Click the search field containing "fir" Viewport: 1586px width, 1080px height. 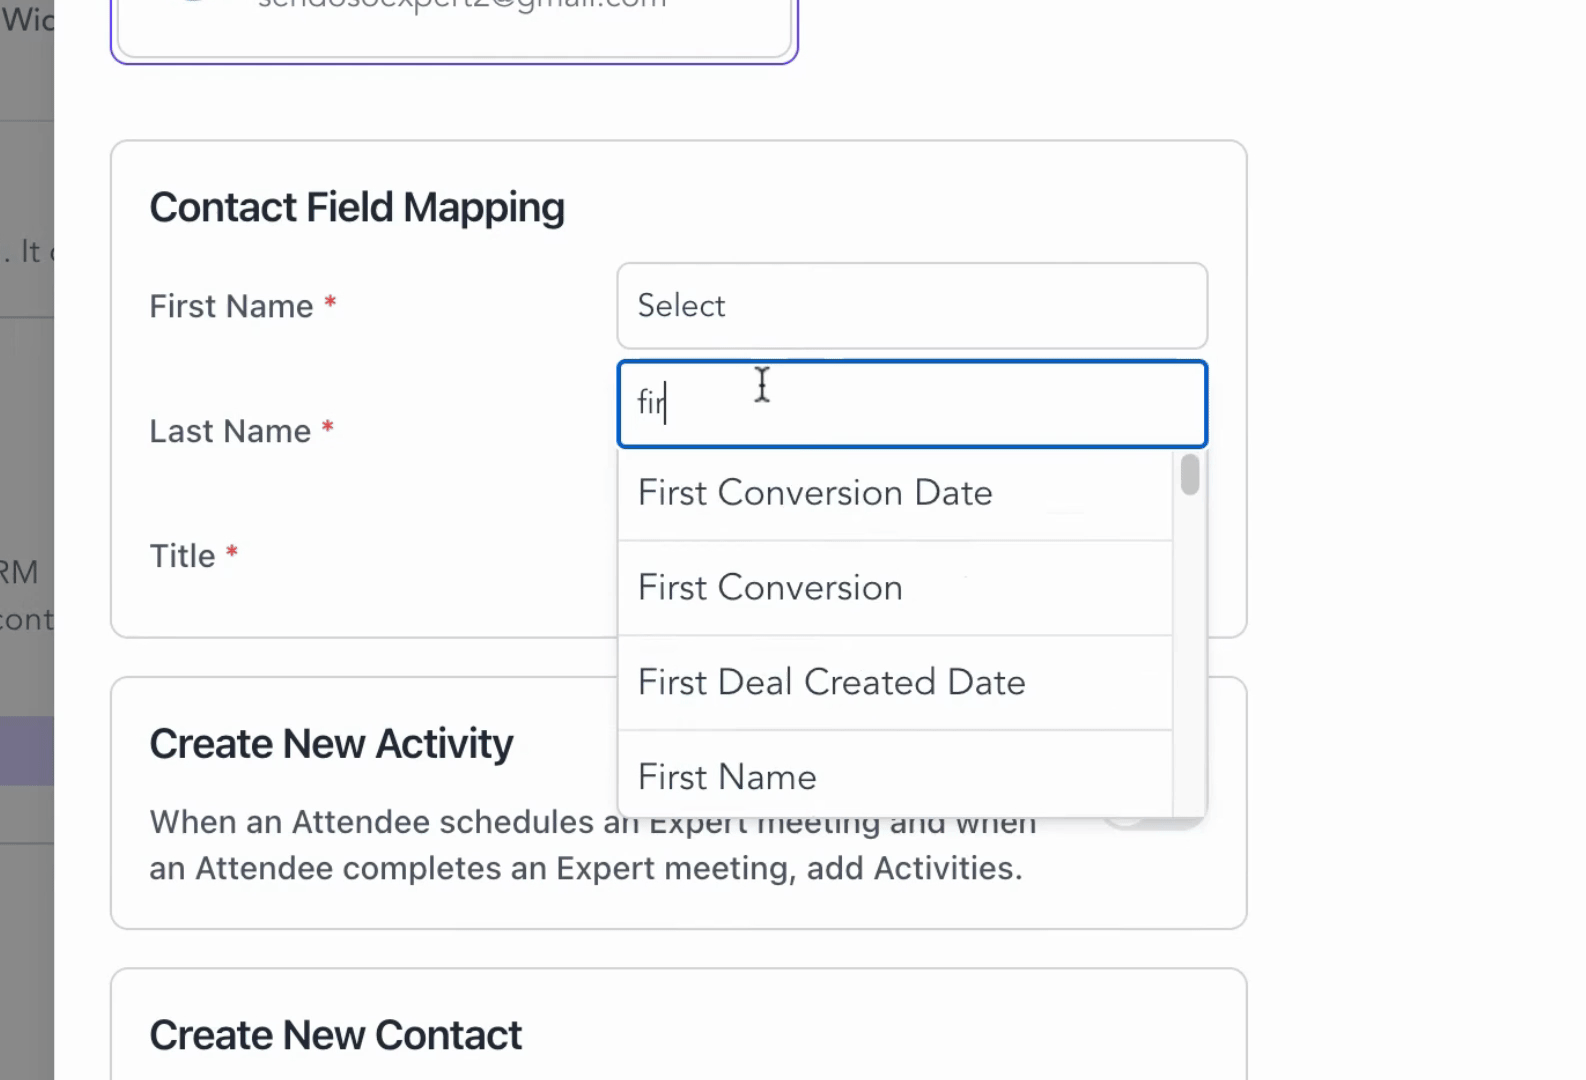tap(911, 404)
